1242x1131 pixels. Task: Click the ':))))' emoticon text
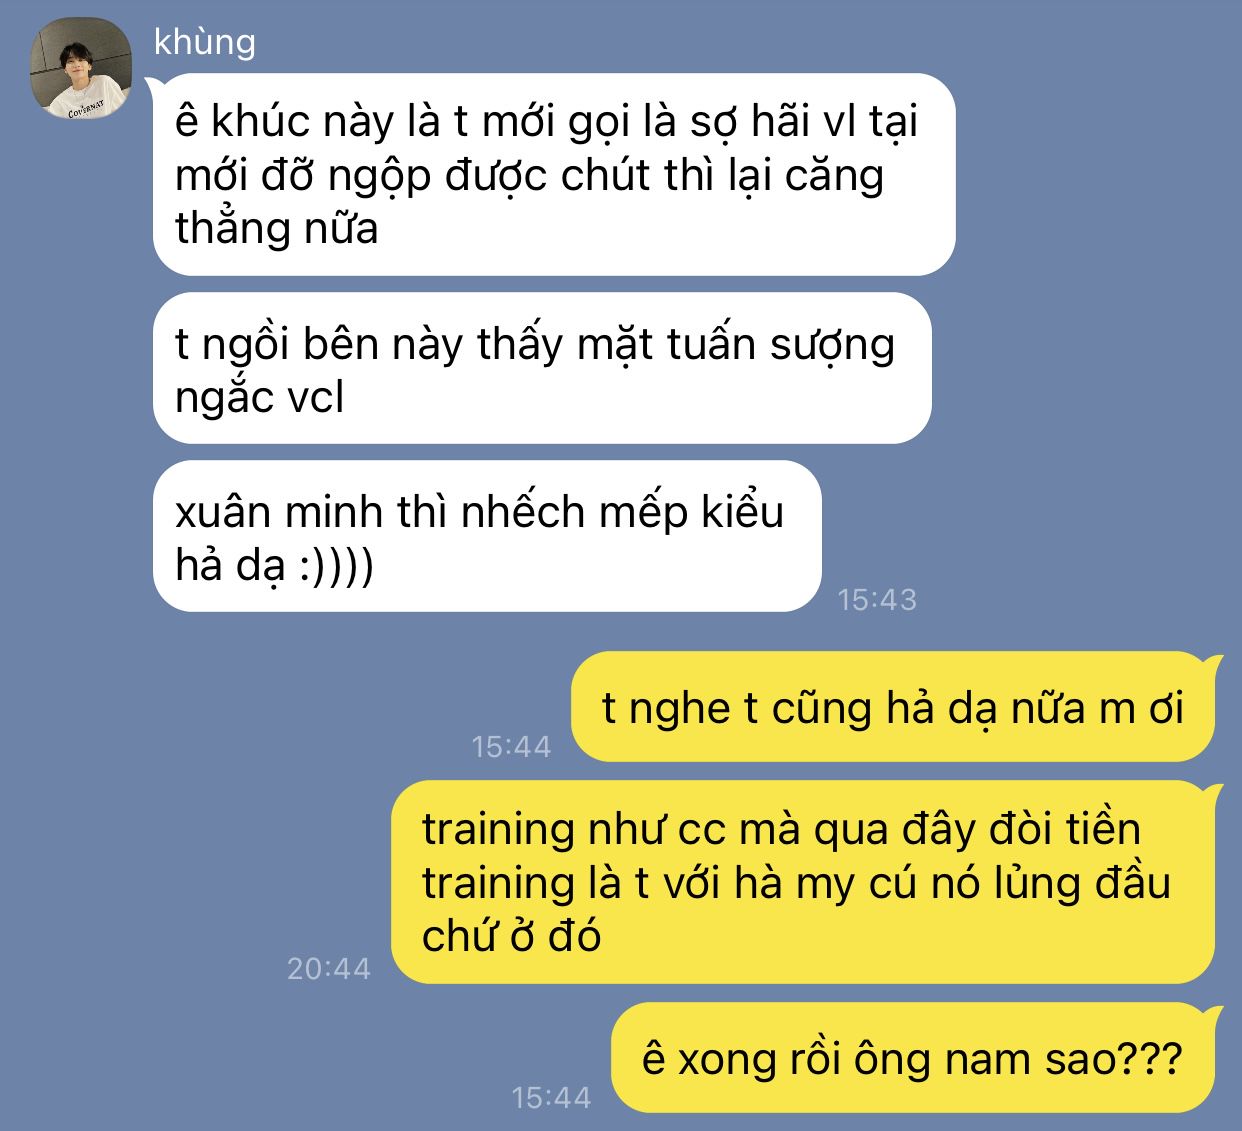[337, 567]
